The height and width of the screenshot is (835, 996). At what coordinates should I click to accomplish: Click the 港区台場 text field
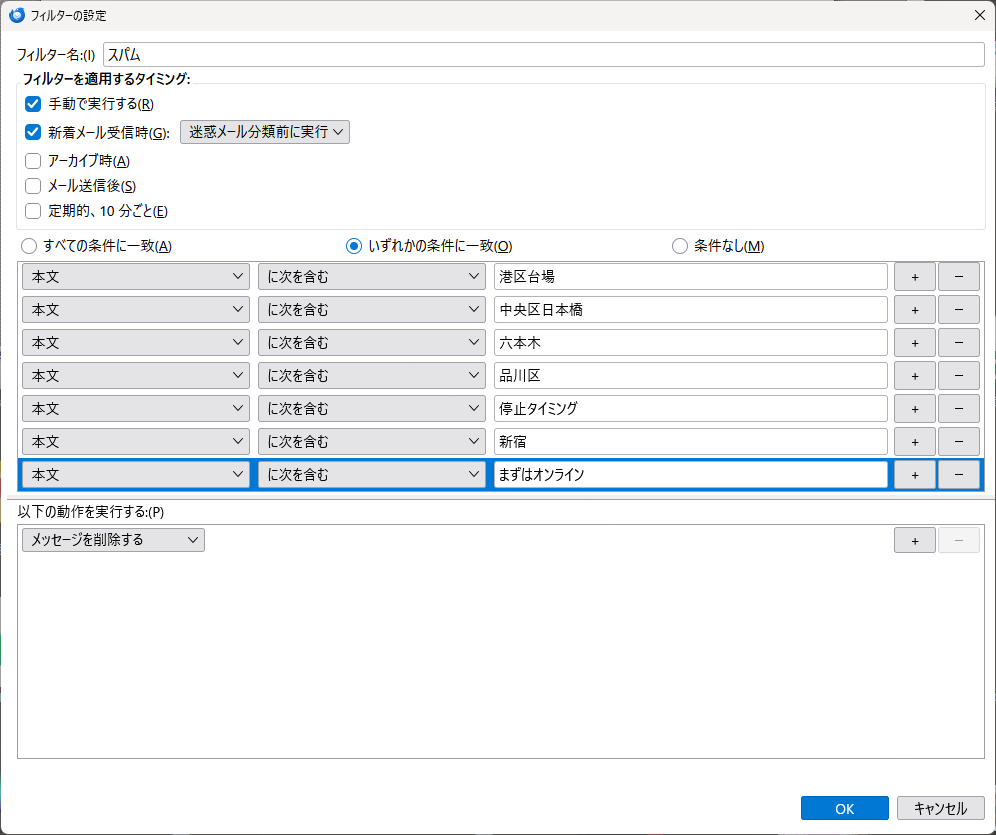pos(690,277)
